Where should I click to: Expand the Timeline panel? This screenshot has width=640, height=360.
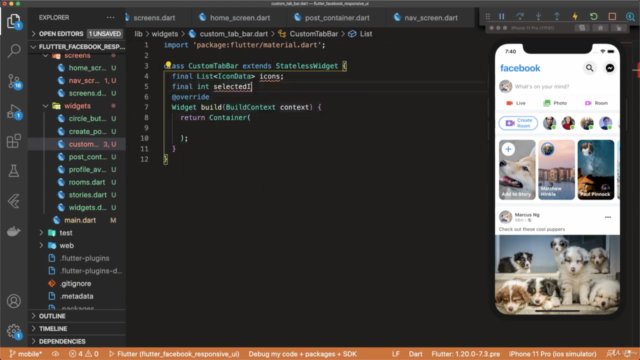coord(77,329)
